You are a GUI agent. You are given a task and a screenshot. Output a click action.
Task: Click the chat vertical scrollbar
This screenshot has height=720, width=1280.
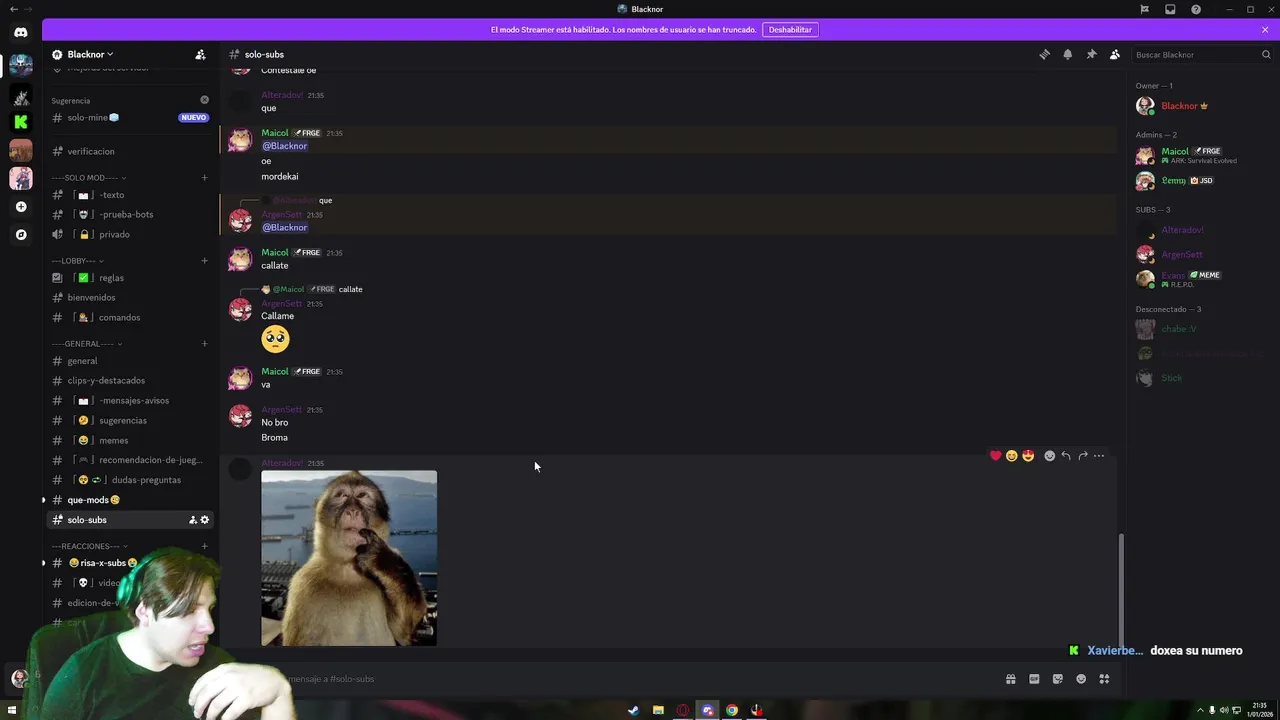click(x=1120, y=590)
